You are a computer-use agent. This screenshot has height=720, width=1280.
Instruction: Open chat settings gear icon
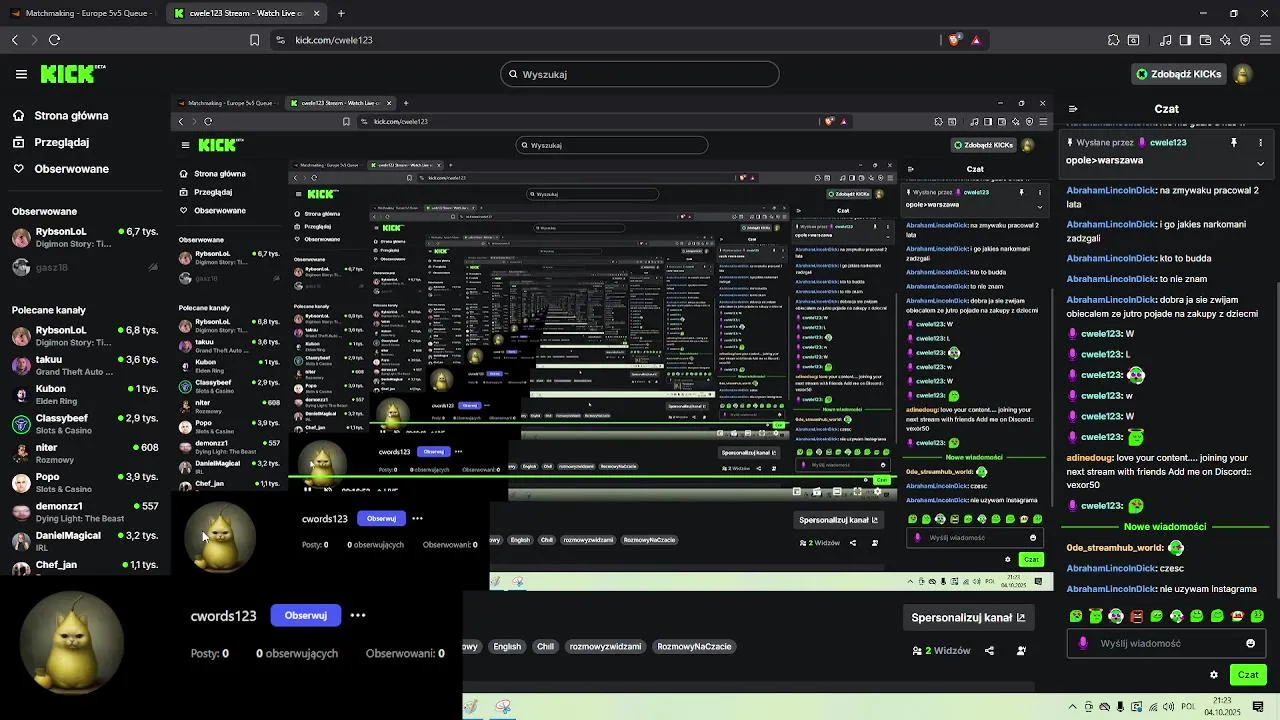click(1214, 675)
